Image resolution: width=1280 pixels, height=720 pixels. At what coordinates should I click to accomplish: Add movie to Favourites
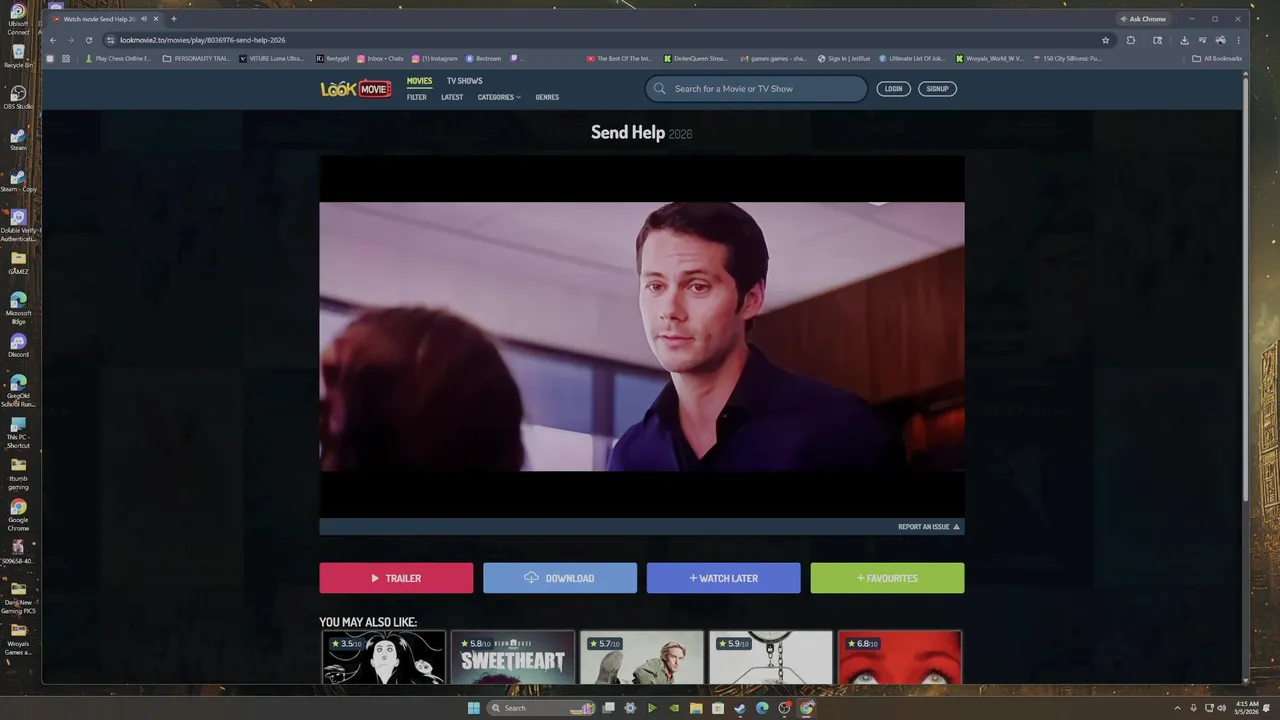coord(887,578)
